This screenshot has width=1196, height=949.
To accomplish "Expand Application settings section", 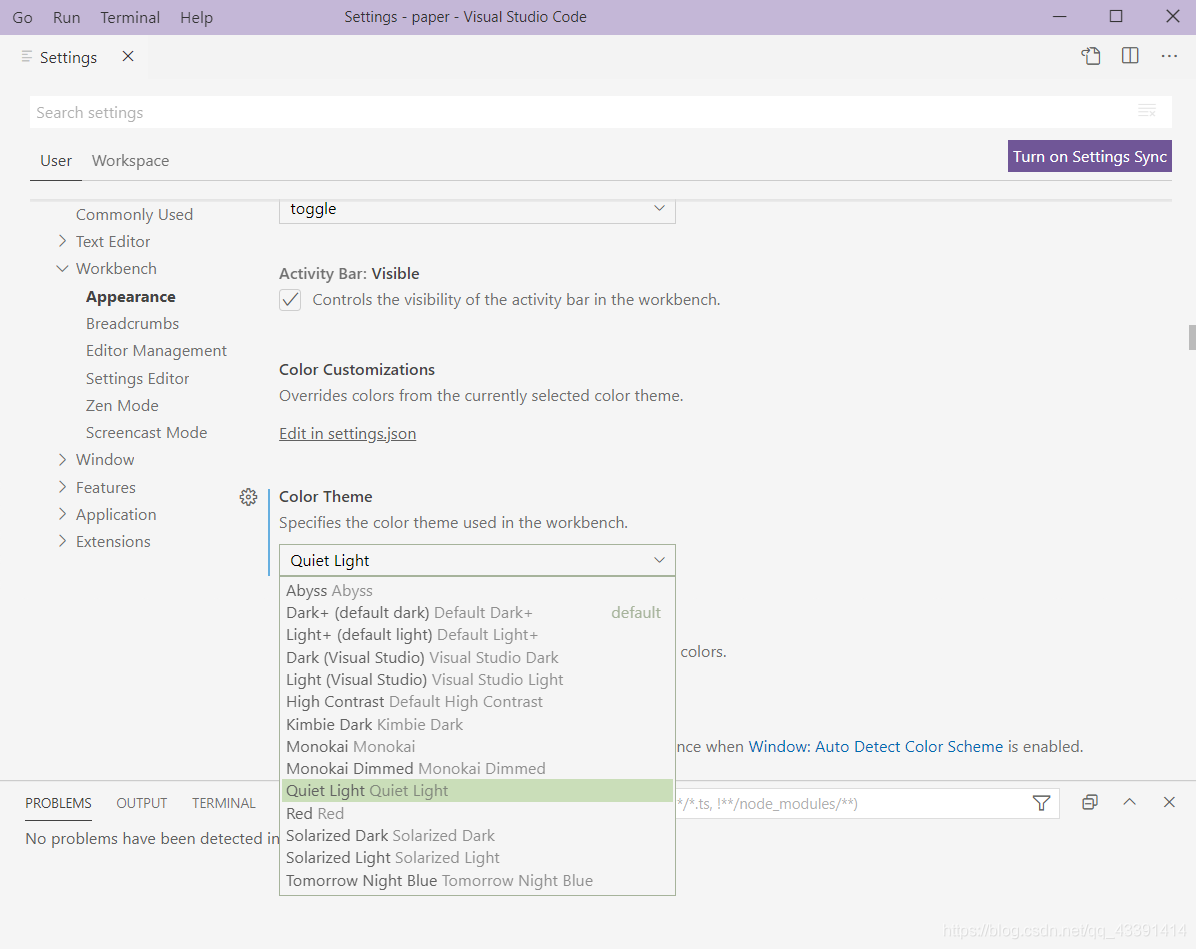I will 63,514.
